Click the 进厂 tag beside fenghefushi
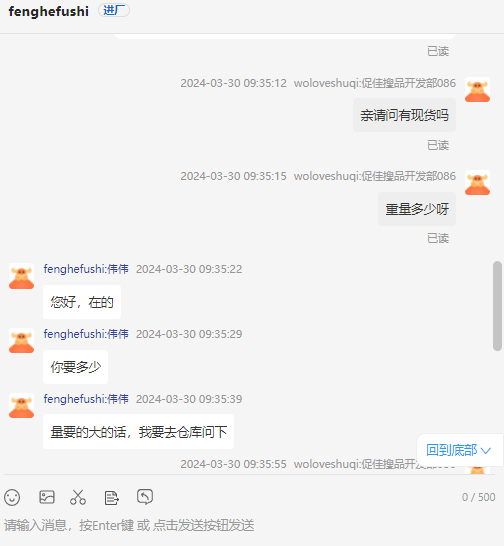Viewport: 504px width, 546px height. [x=114, y=10]
